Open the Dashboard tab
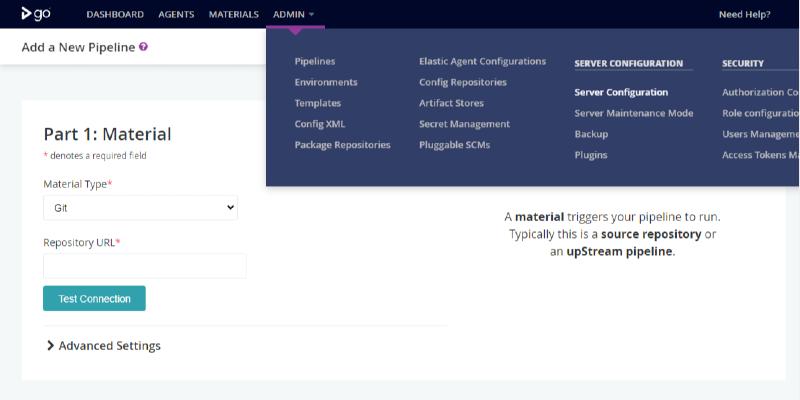This screenshot has height=400, width=800. [115, 14]
